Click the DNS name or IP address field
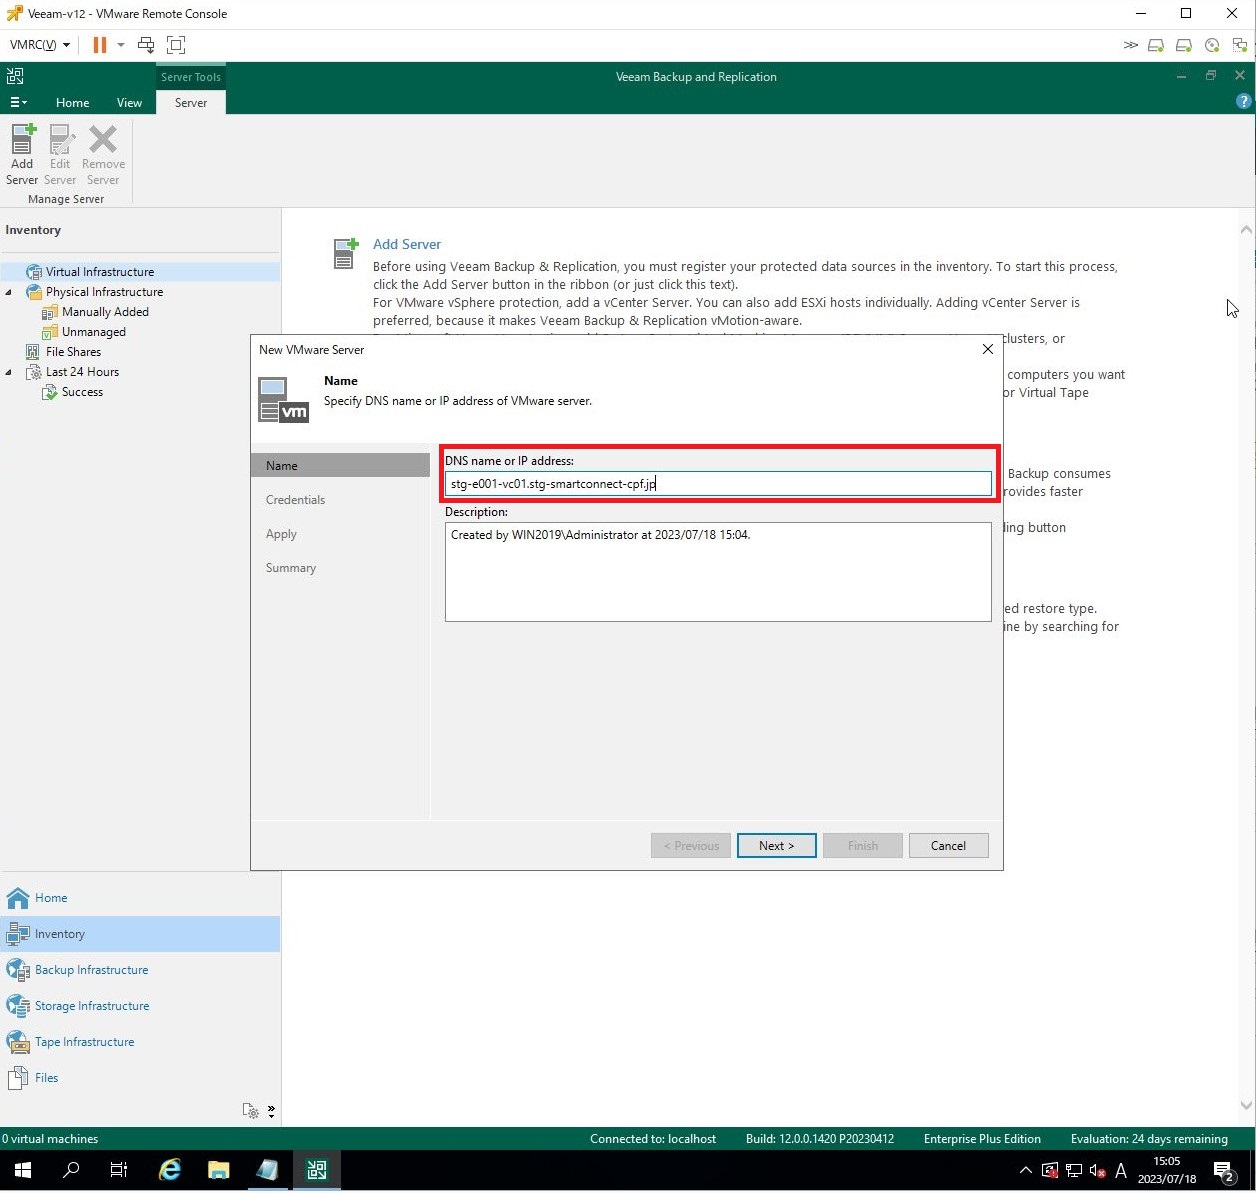This screenshot has width=1256, height=1193. (718, 484)
